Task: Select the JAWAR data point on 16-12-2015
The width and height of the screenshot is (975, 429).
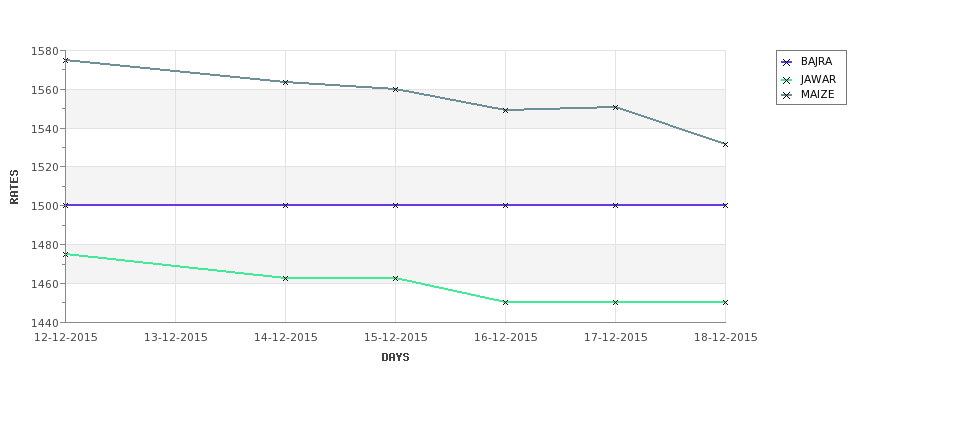Action: [x=506, y=302]
